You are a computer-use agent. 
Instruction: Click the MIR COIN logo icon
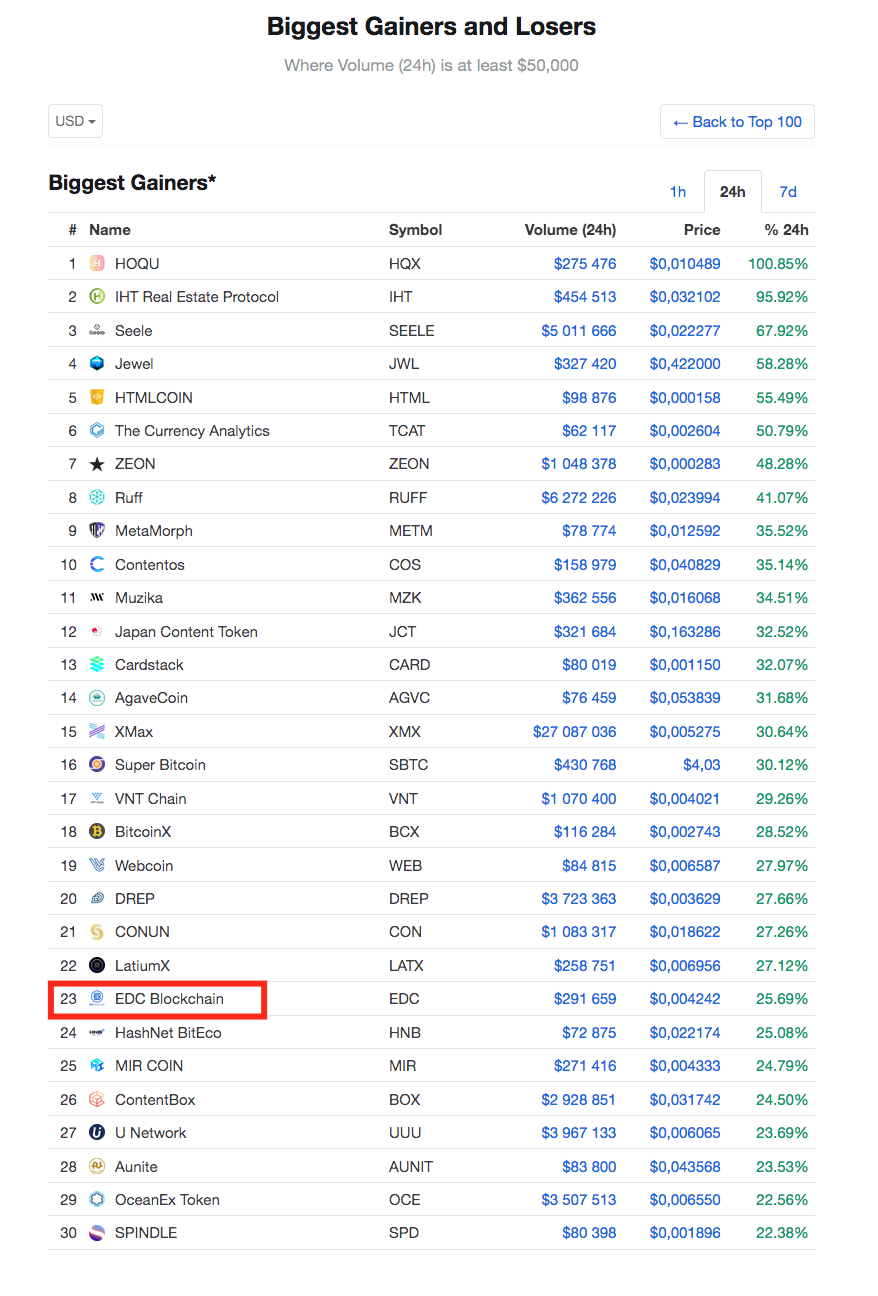(x=97, y=1066)
